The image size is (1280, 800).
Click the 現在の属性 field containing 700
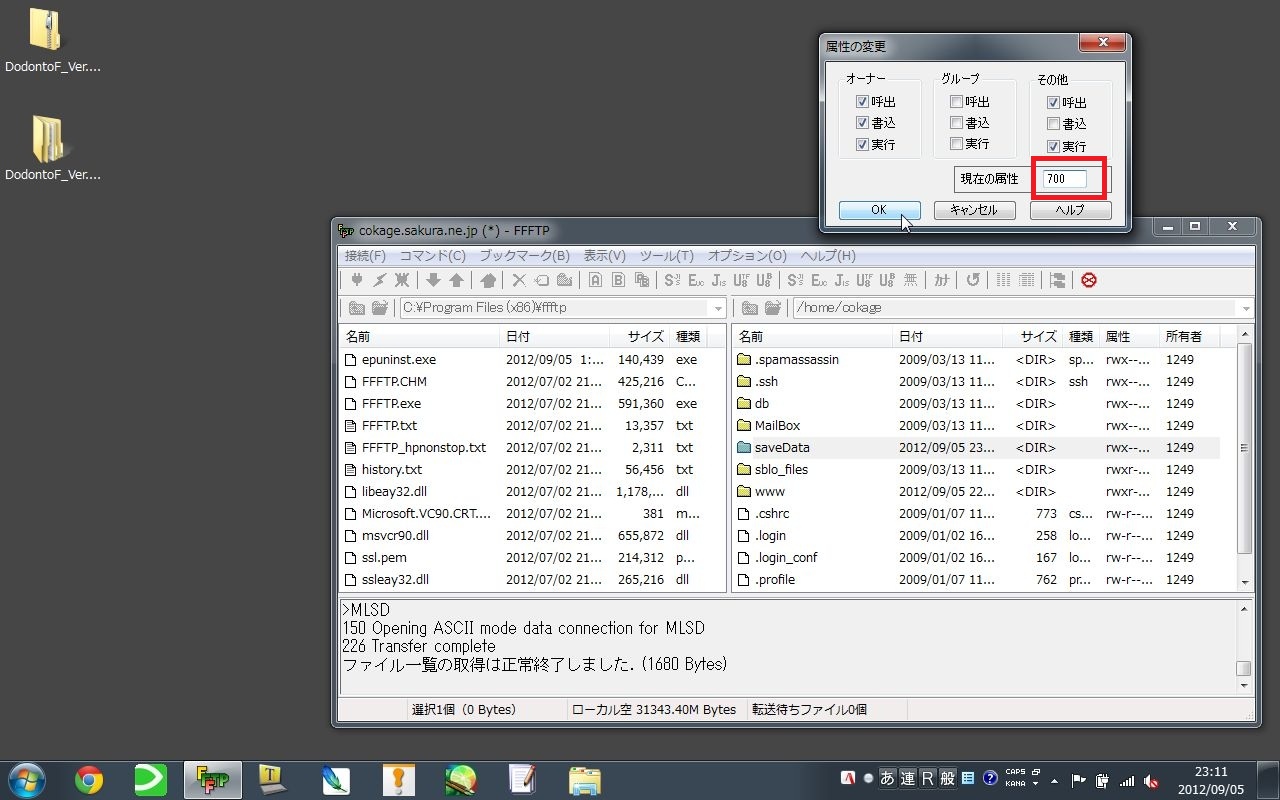pos(1065,179)
